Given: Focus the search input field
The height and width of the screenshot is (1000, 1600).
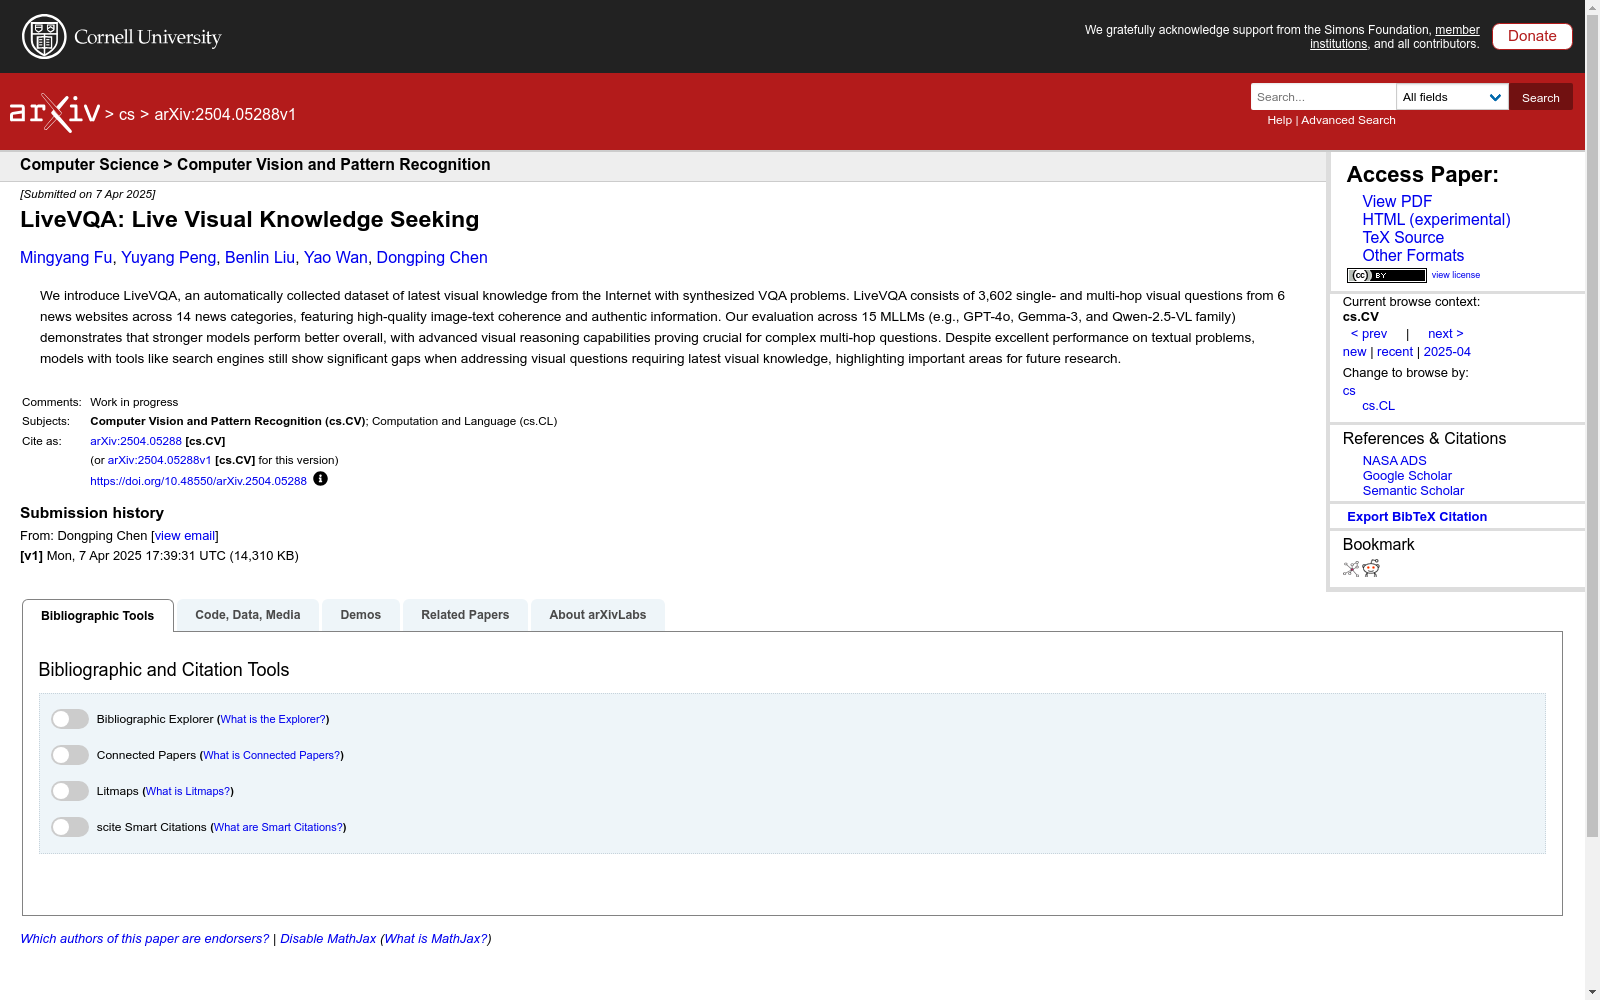Looking at the screenshot, I should (x=1323, y=97).
